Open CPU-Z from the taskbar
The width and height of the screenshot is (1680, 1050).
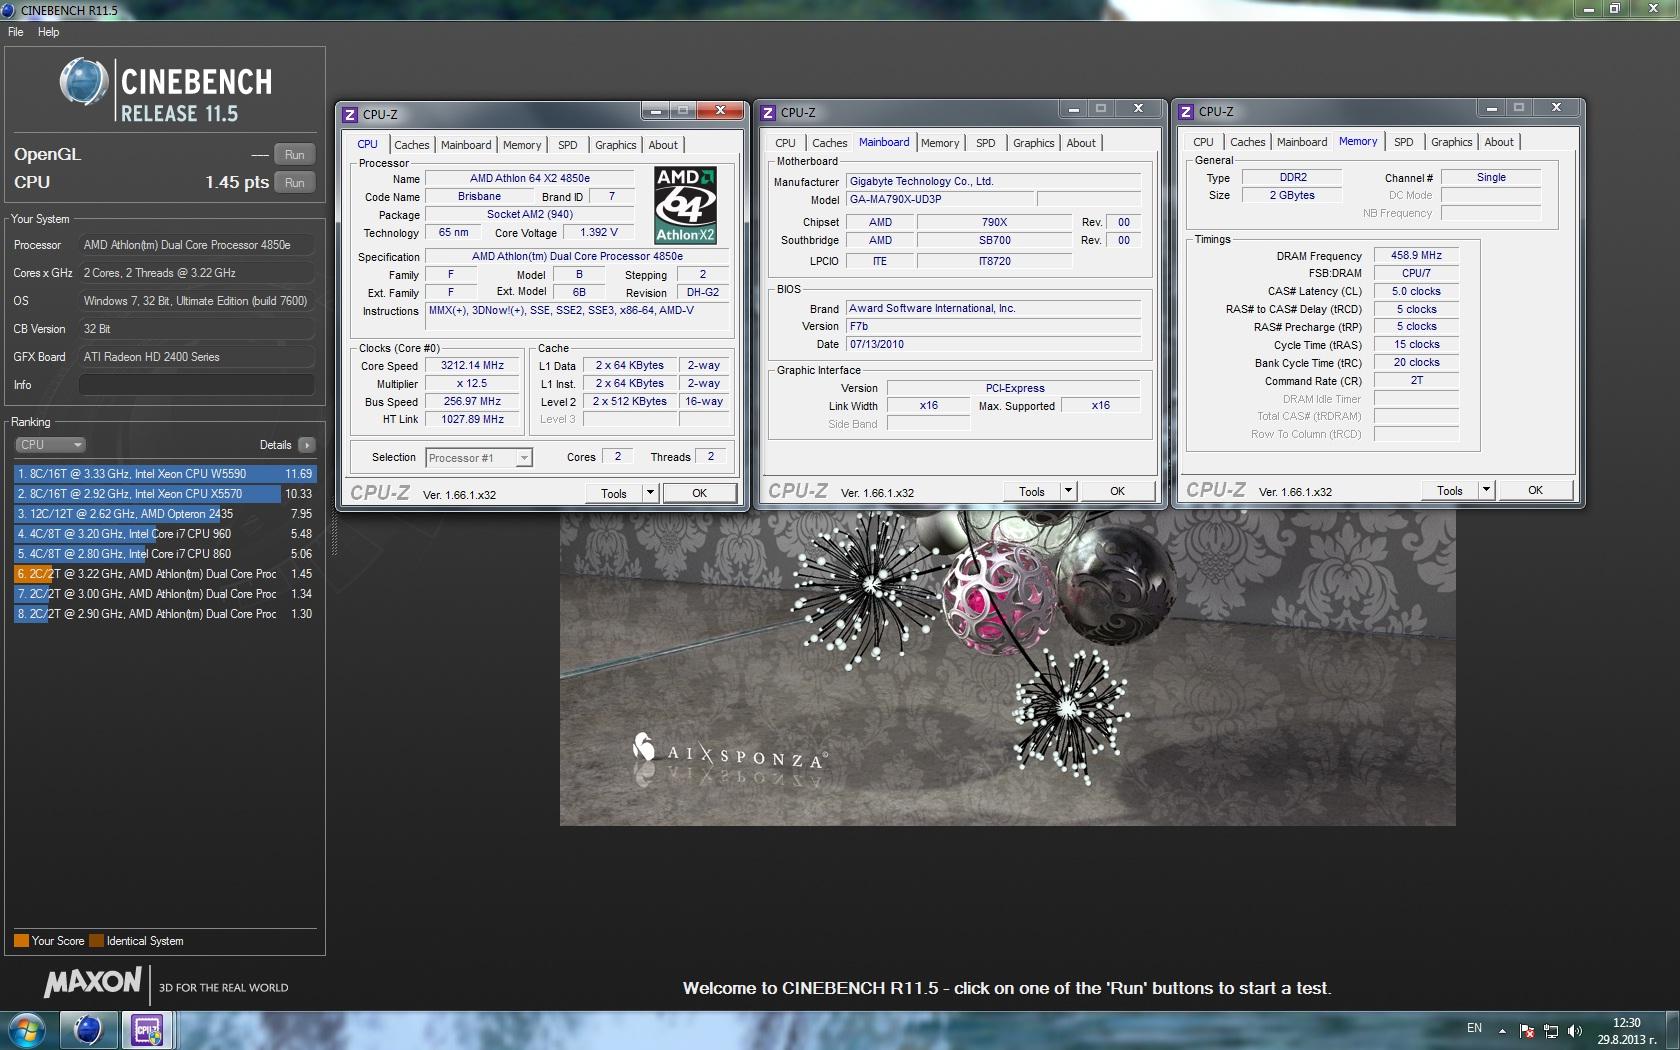(148, 1030)
